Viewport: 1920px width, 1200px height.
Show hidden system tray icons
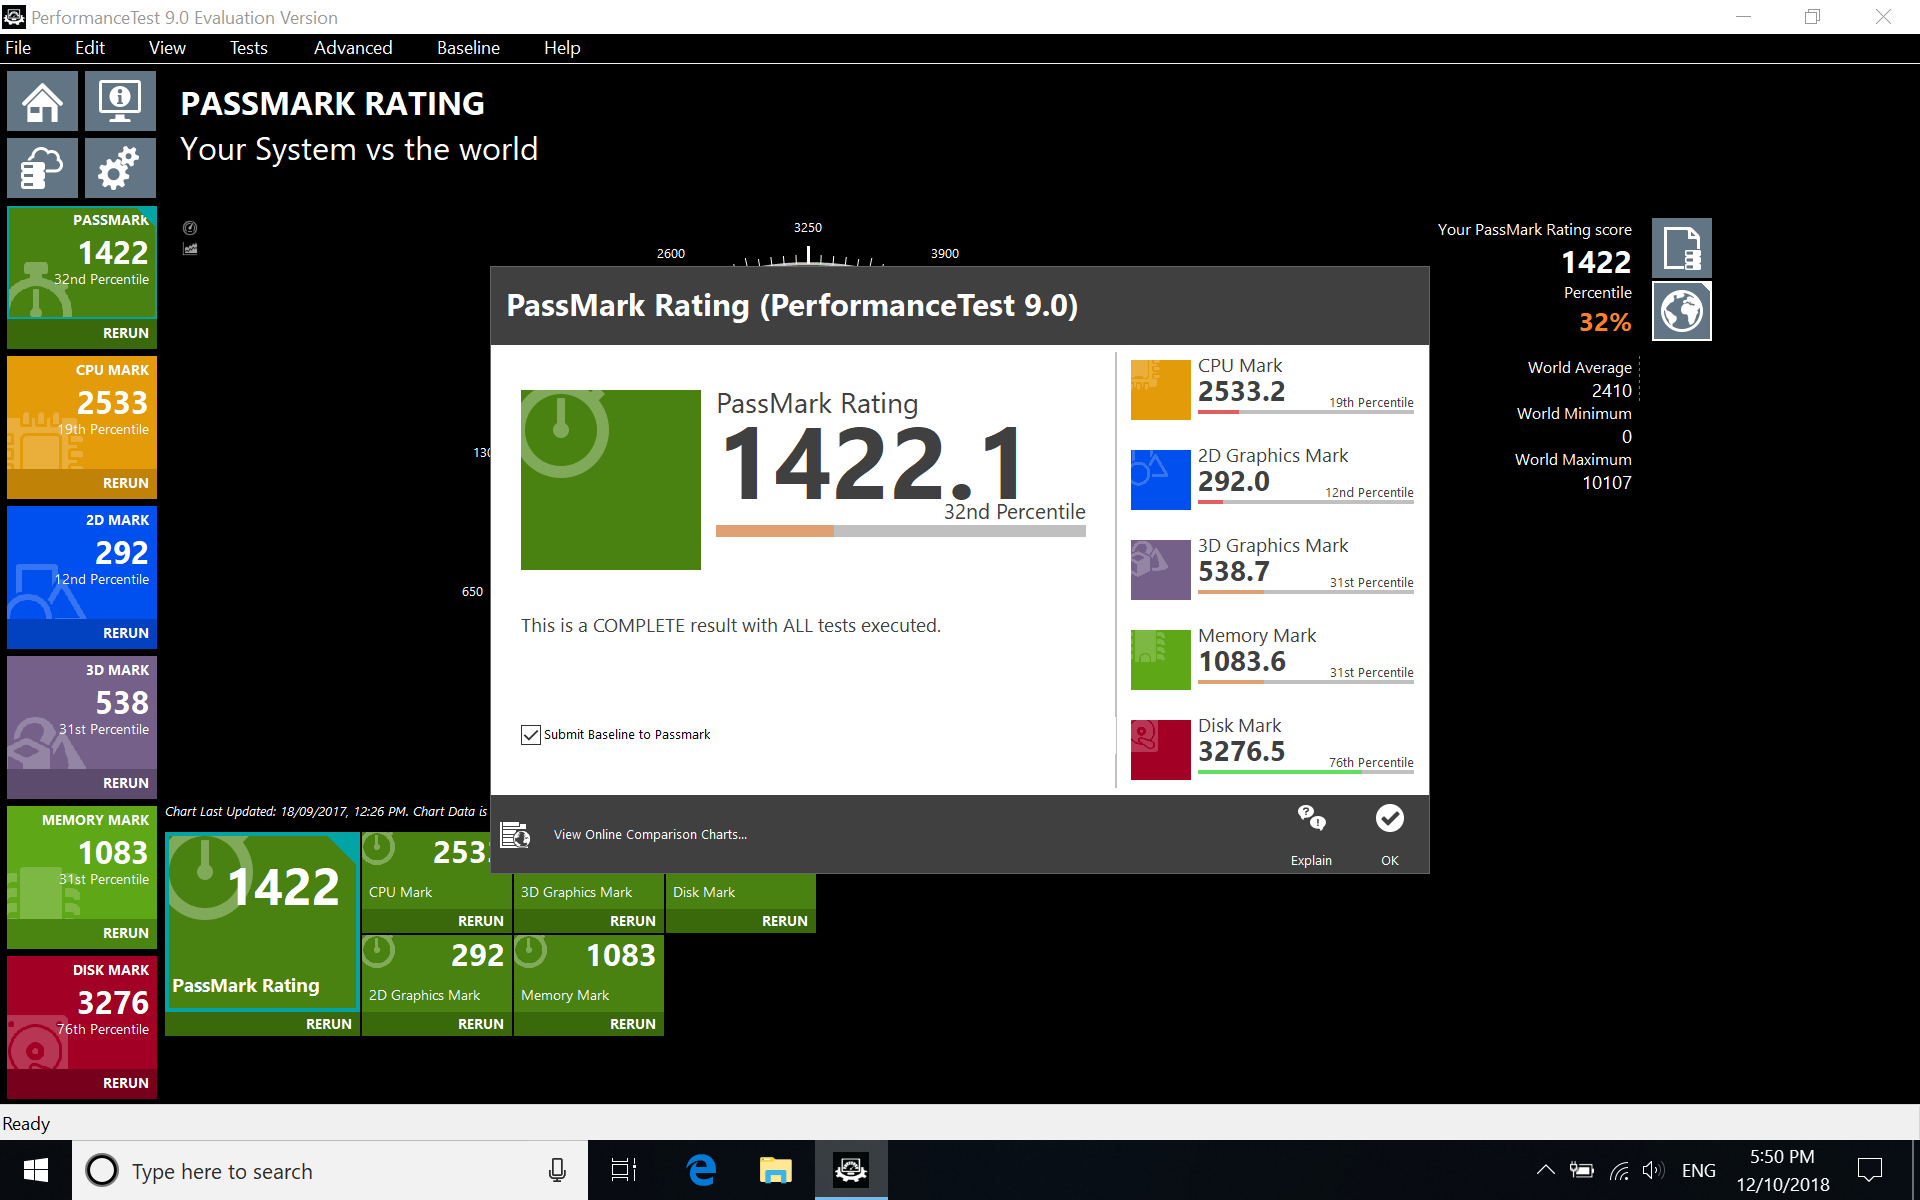(x=1545, y=1170)
